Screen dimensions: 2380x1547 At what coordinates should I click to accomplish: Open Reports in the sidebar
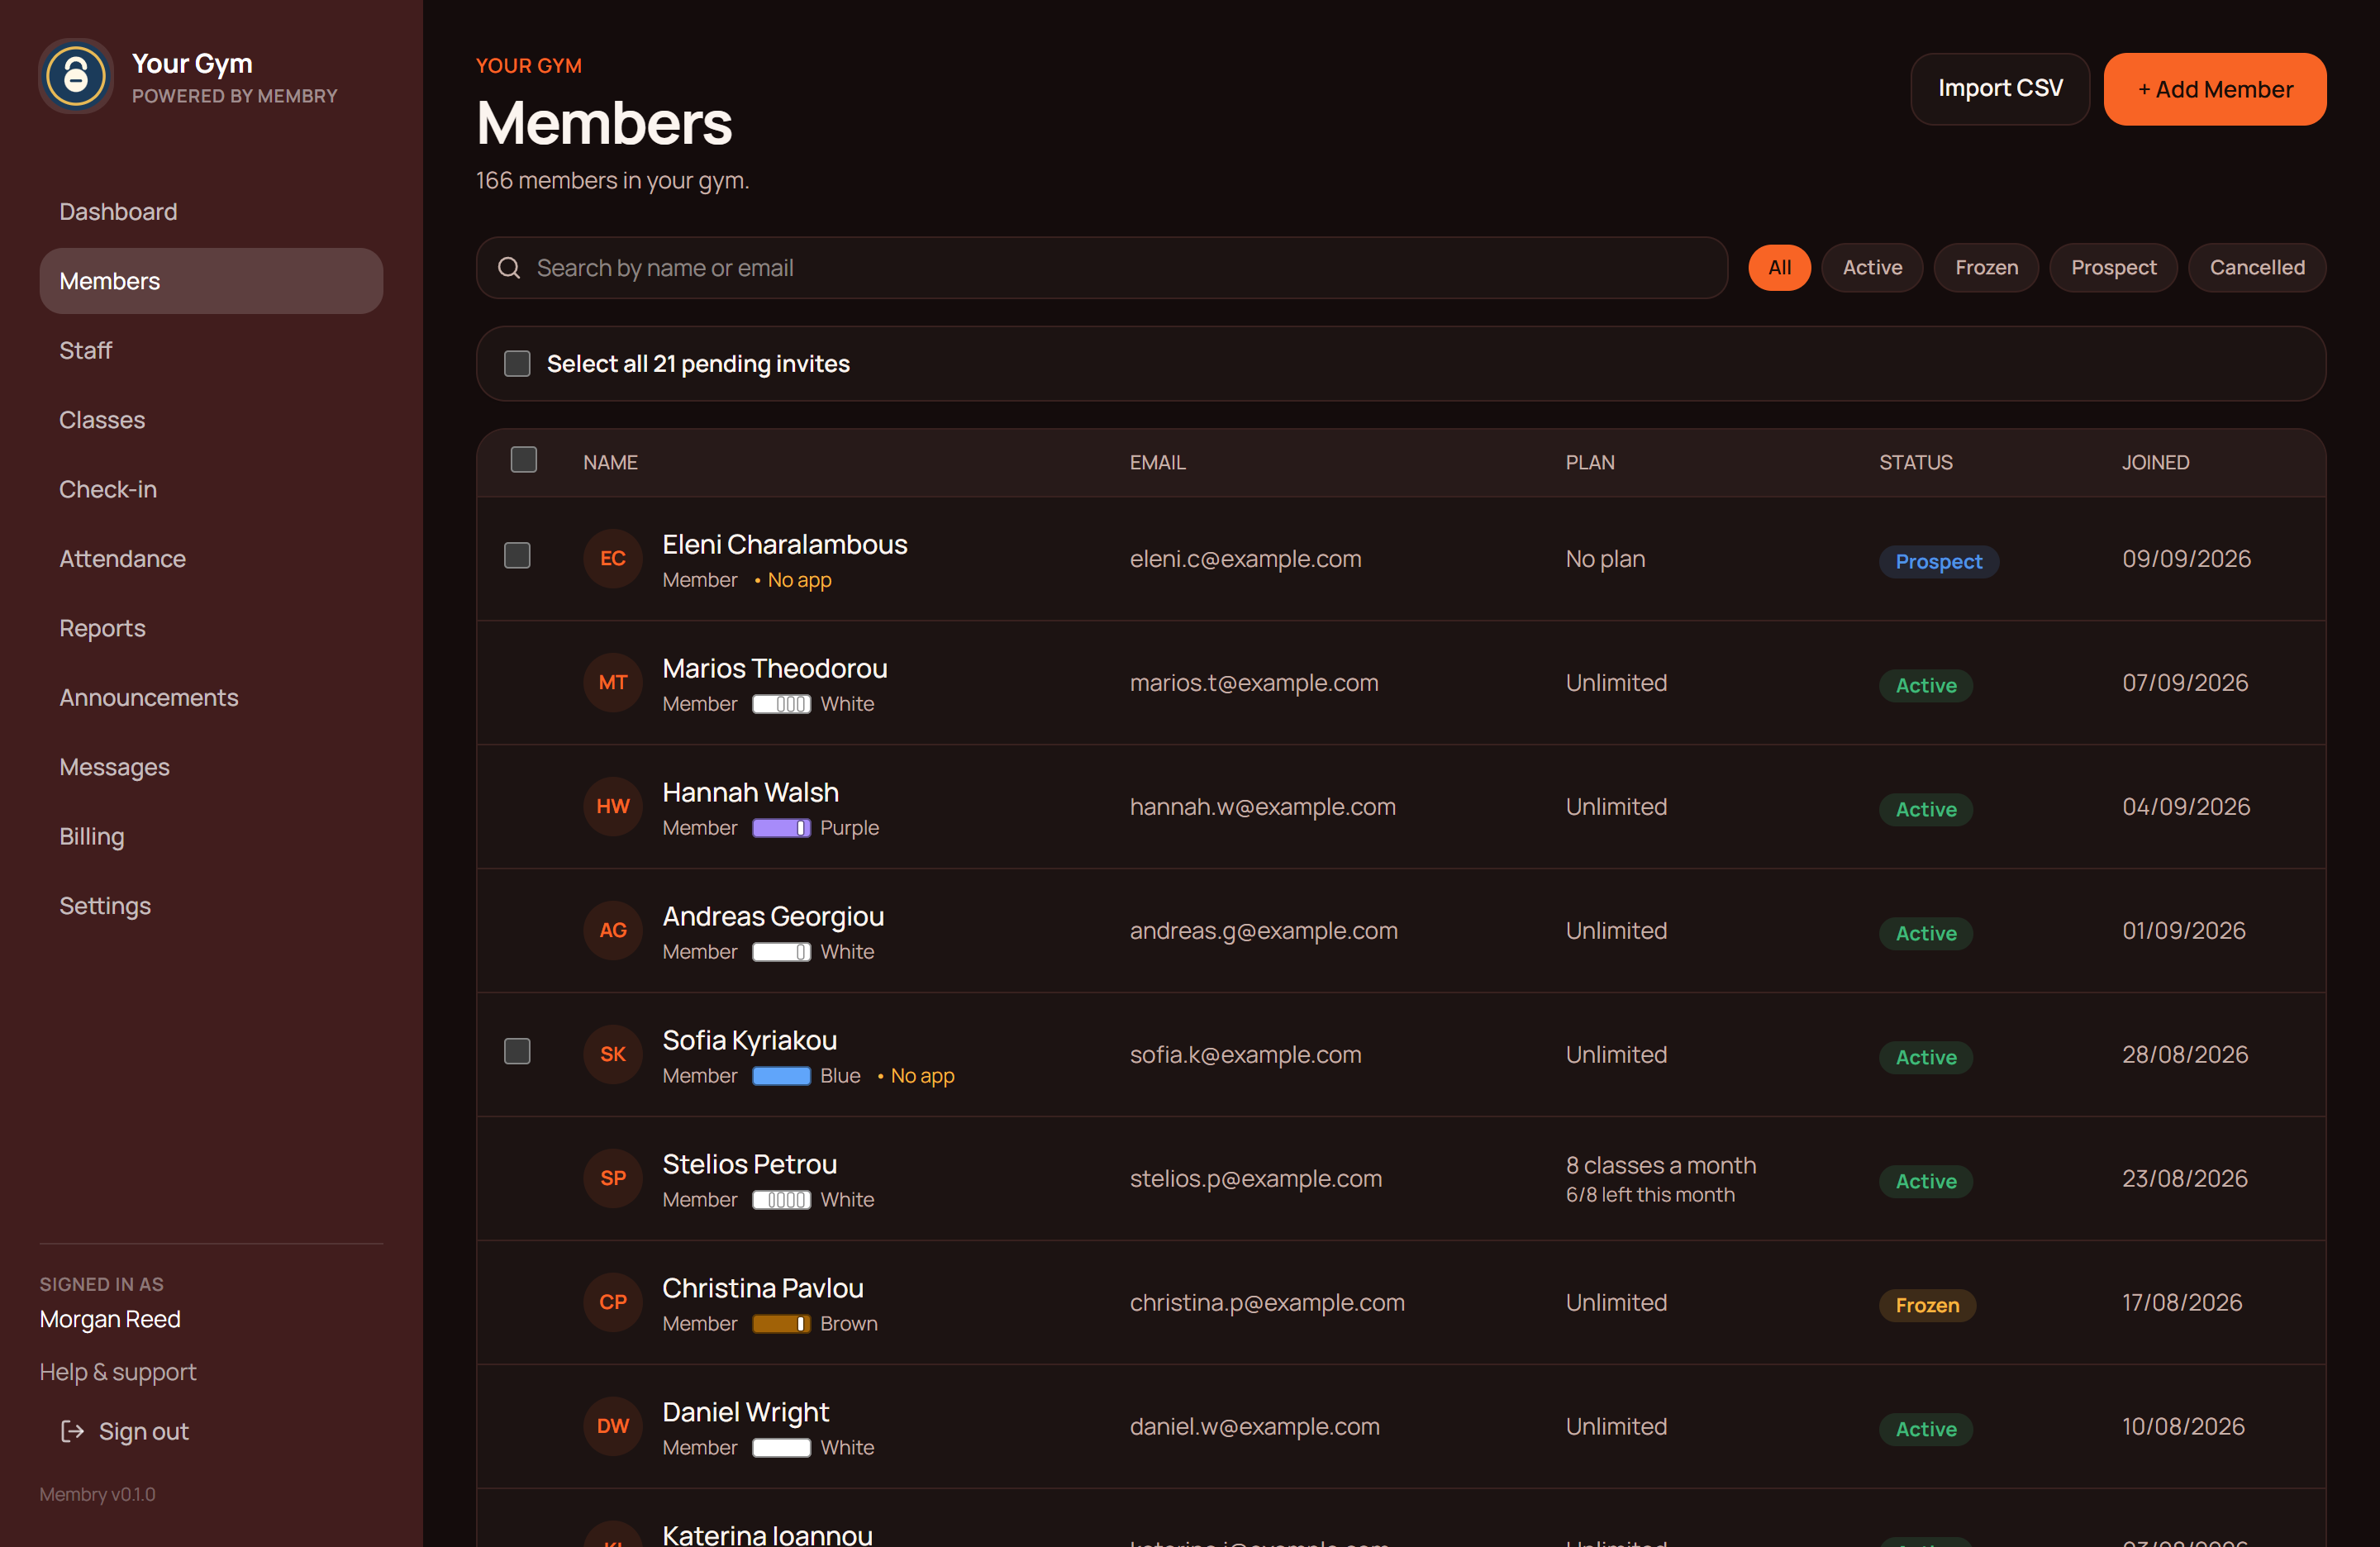[x=211, y=628]
